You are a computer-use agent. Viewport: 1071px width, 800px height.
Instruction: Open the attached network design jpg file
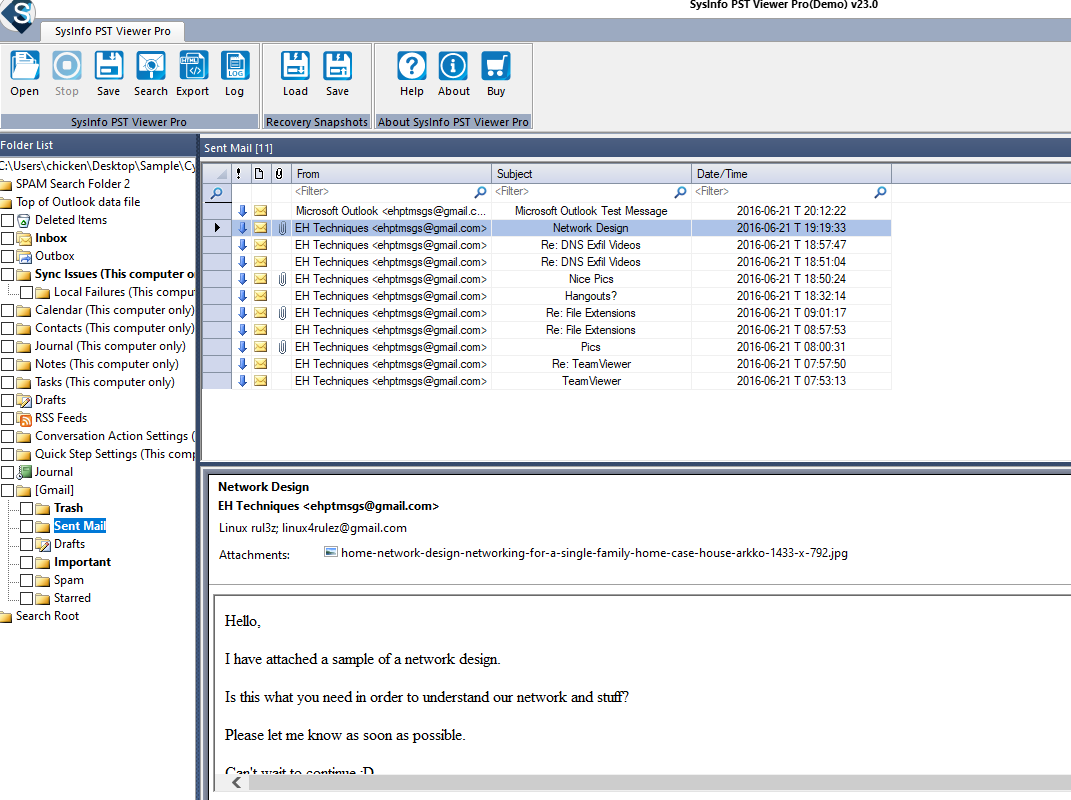pyautogui.click(x=593, y=552)
